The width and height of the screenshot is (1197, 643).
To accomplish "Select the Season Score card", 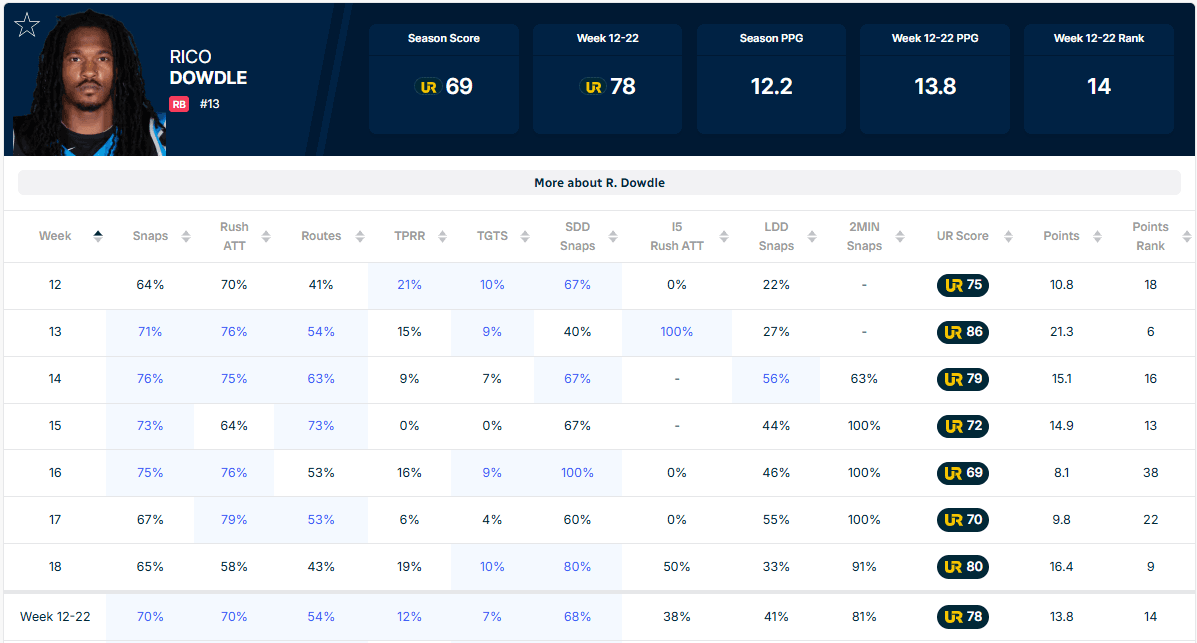I will (444, 79).
